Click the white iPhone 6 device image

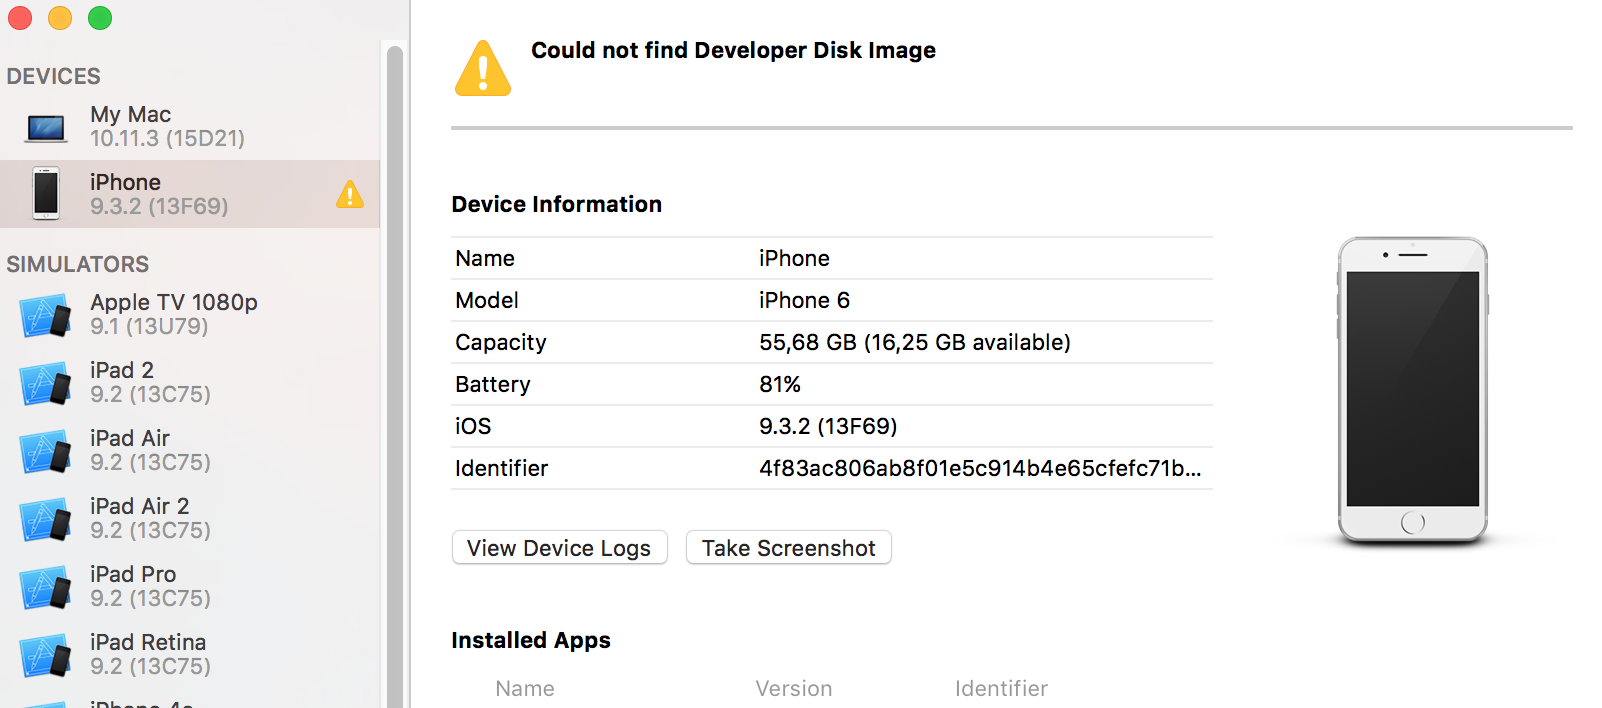coord(1412,390)
